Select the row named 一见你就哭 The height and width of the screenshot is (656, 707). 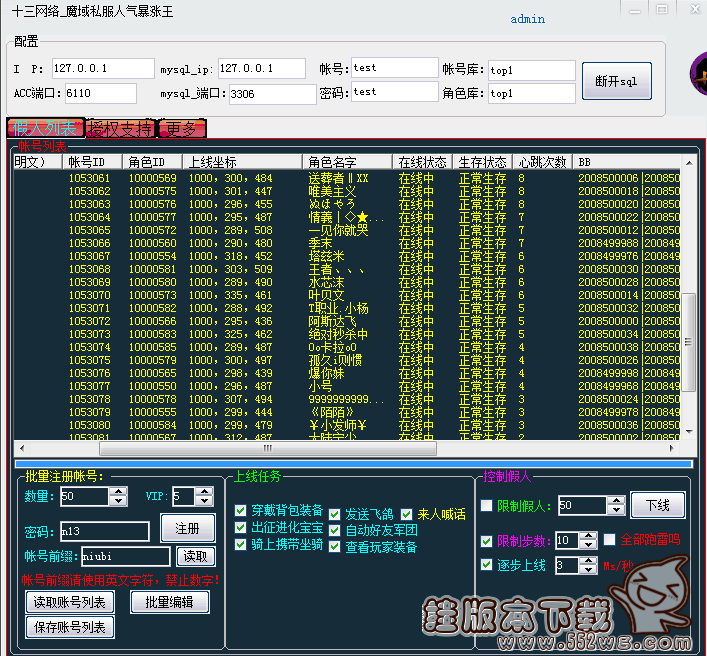tap(347, 230)
